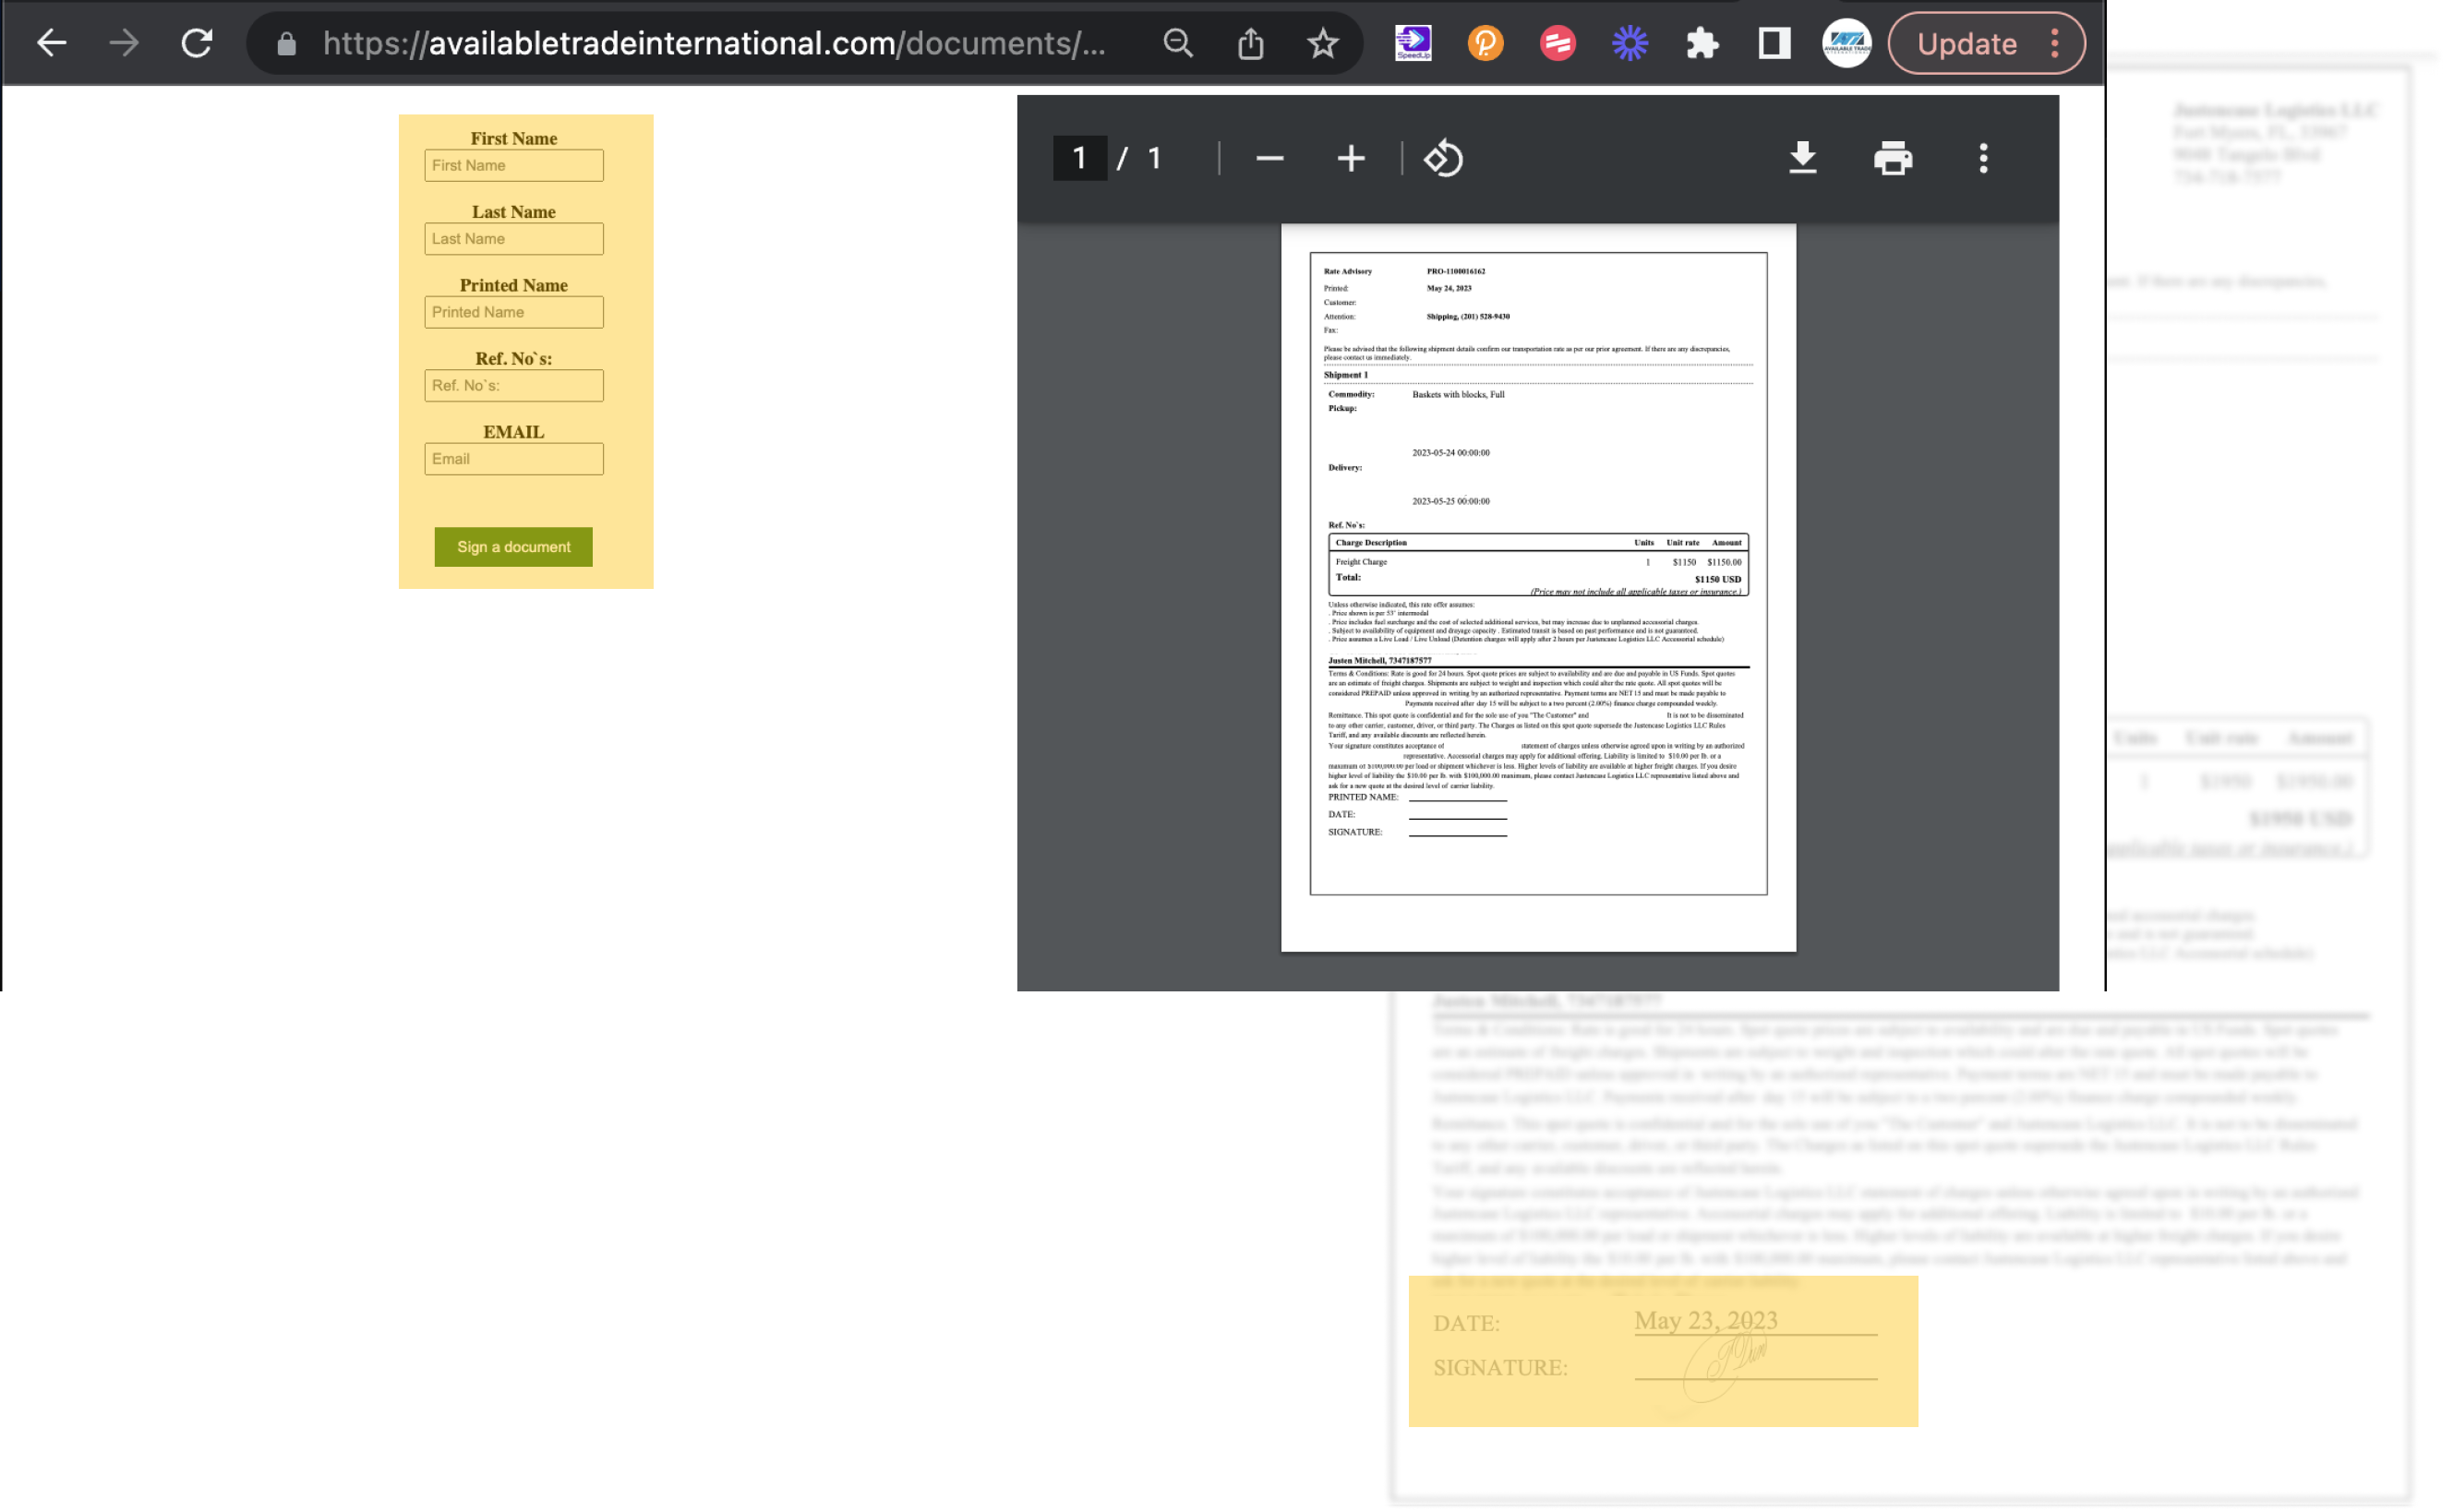Toggle the browser side panel

click(x=1774, y=43)
